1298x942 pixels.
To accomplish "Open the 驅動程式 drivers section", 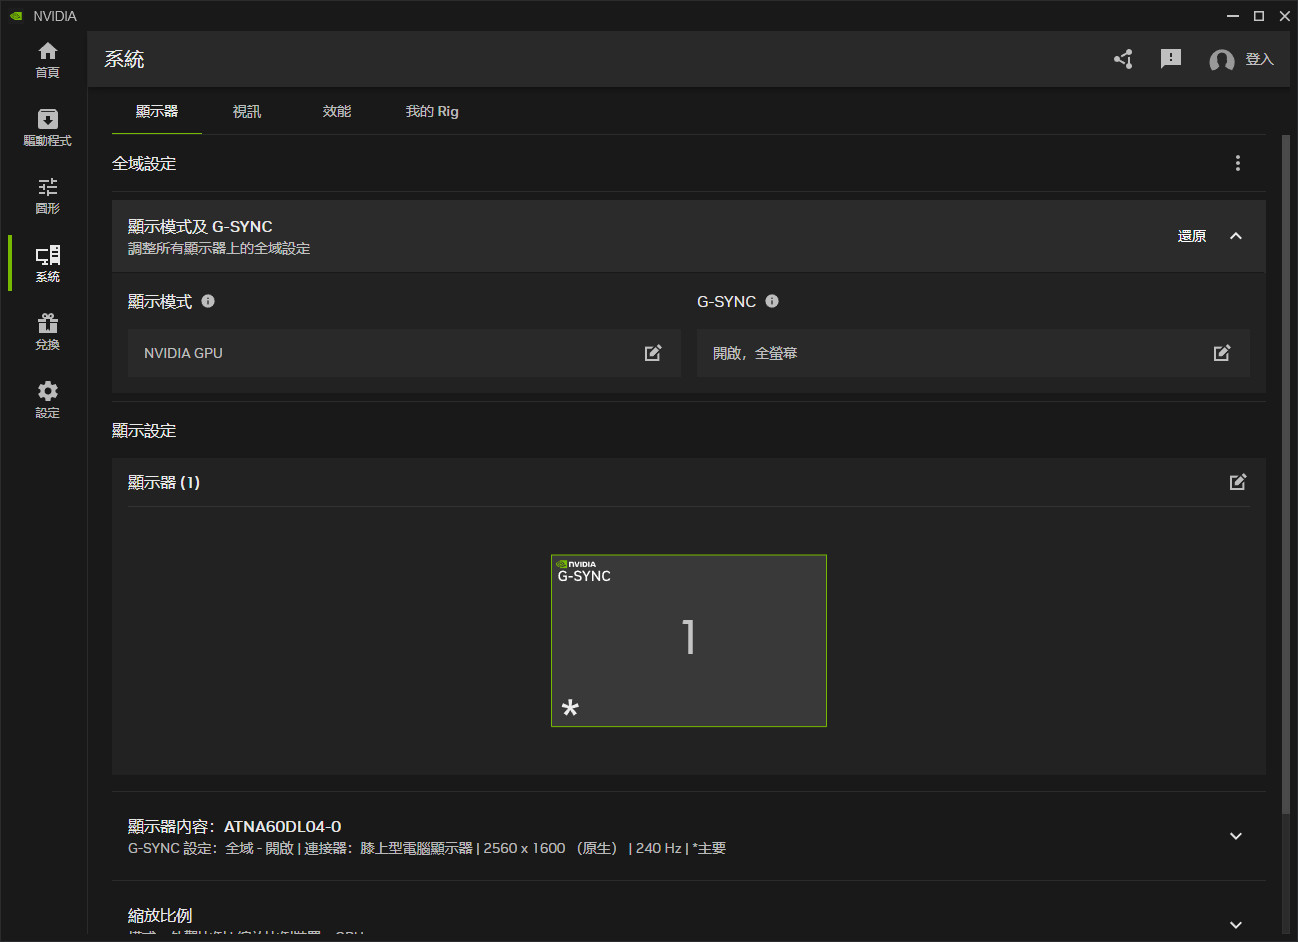I will (47, 128).
